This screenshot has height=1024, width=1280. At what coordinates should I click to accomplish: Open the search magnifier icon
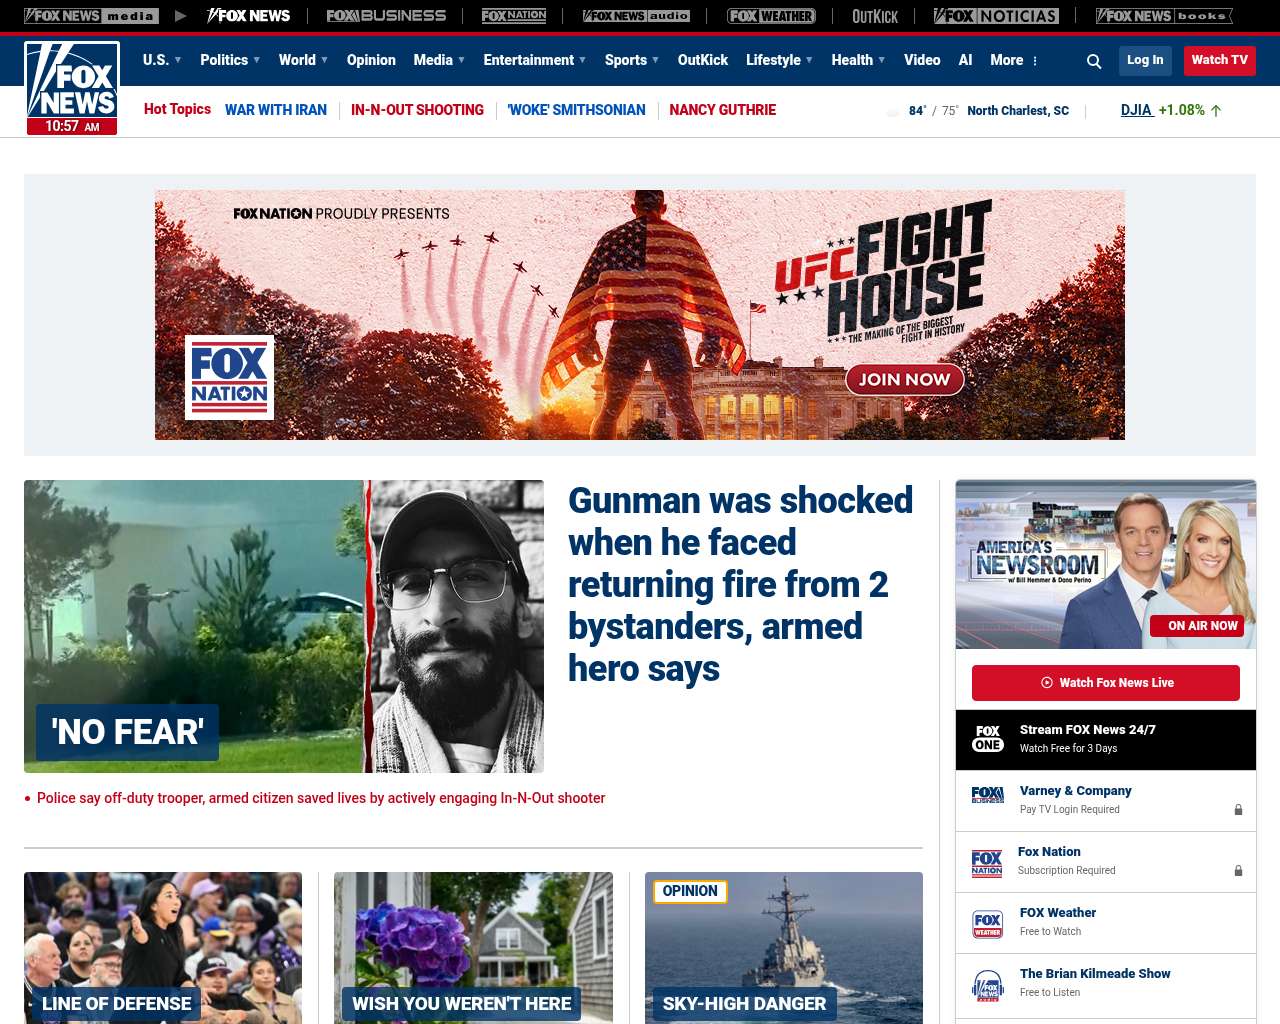pyautogui.click(x=1094, y=61)
